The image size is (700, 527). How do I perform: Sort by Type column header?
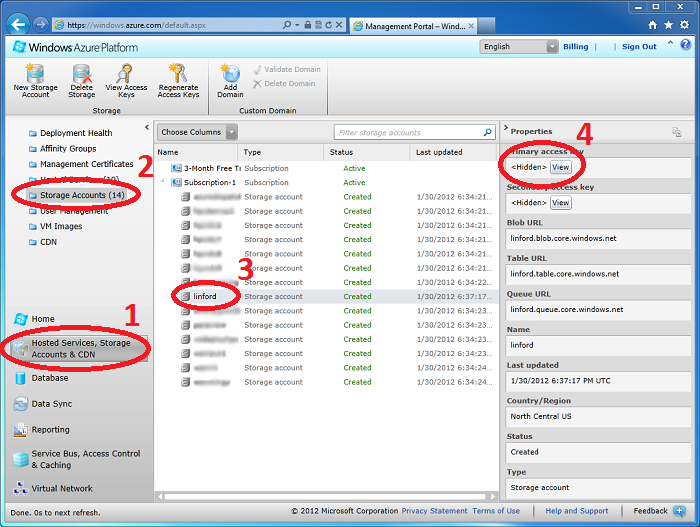tap(280, 152)
